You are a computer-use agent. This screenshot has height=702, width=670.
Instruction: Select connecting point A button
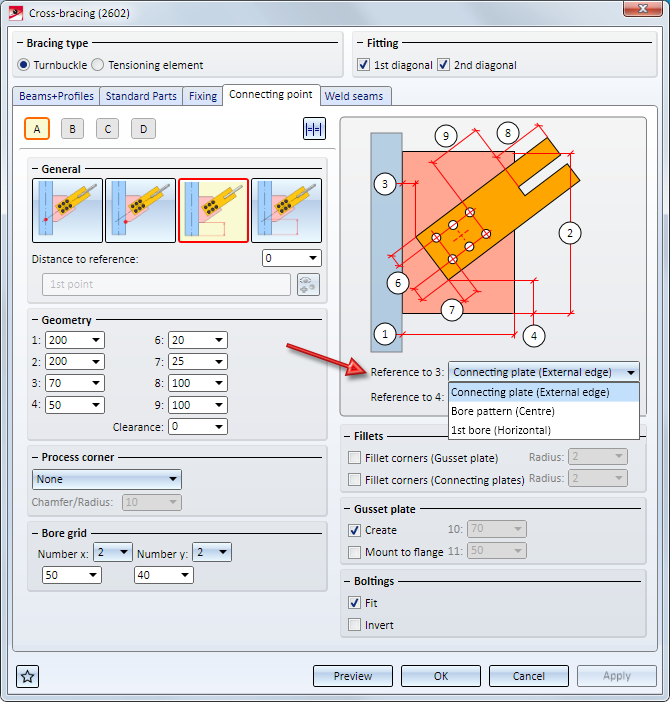point(37,129)
